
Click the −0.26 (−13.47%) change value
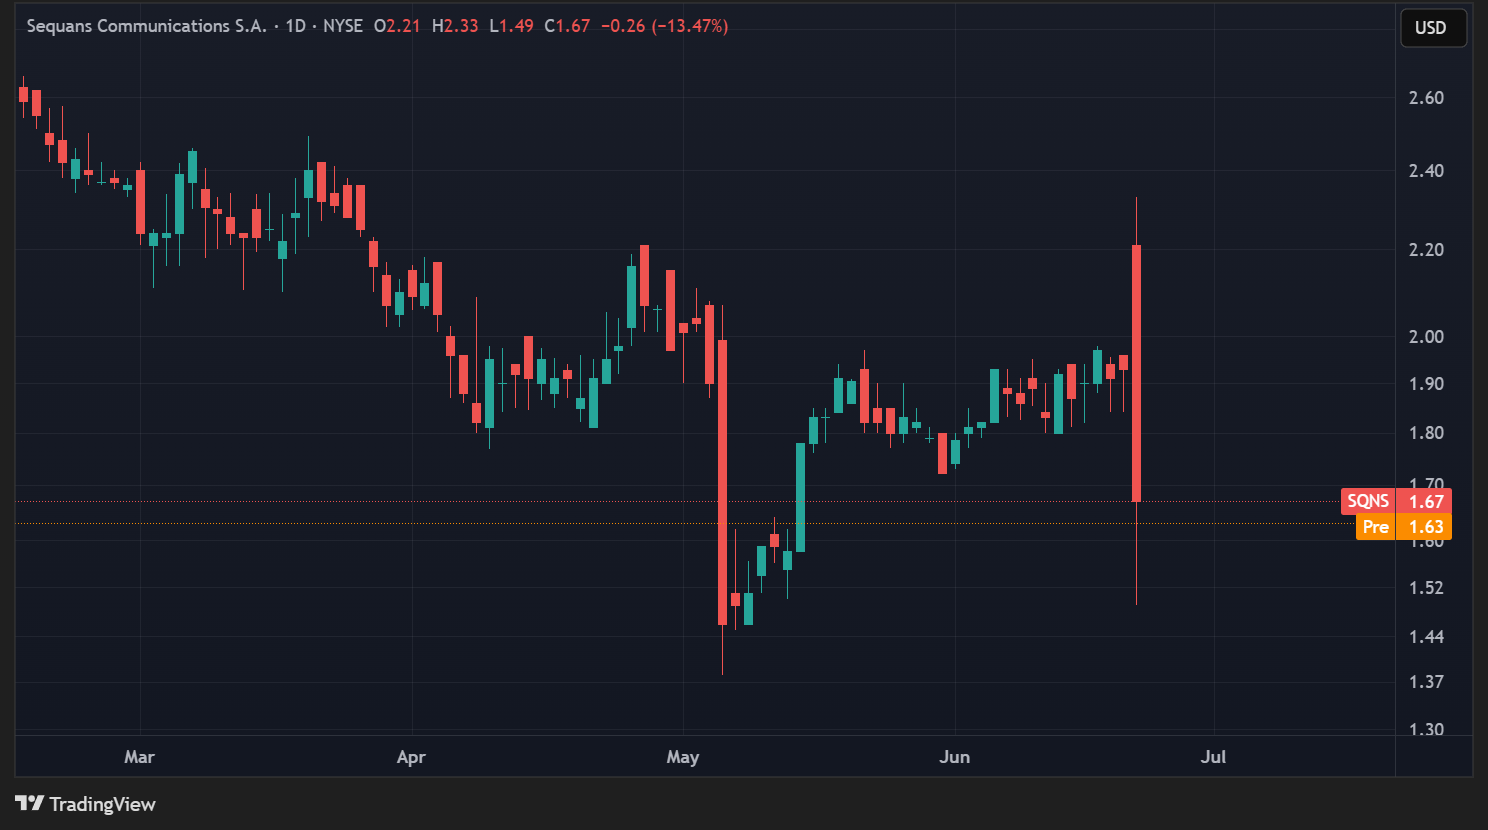(664, 26)
